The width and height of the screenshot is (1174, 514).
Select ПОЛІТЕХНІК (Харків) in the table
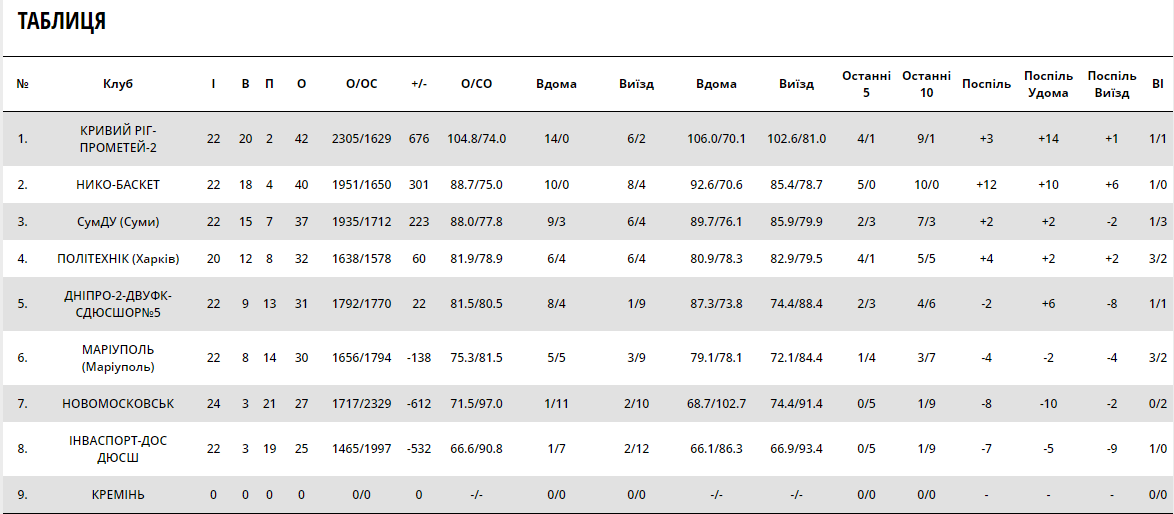[118, 259]
